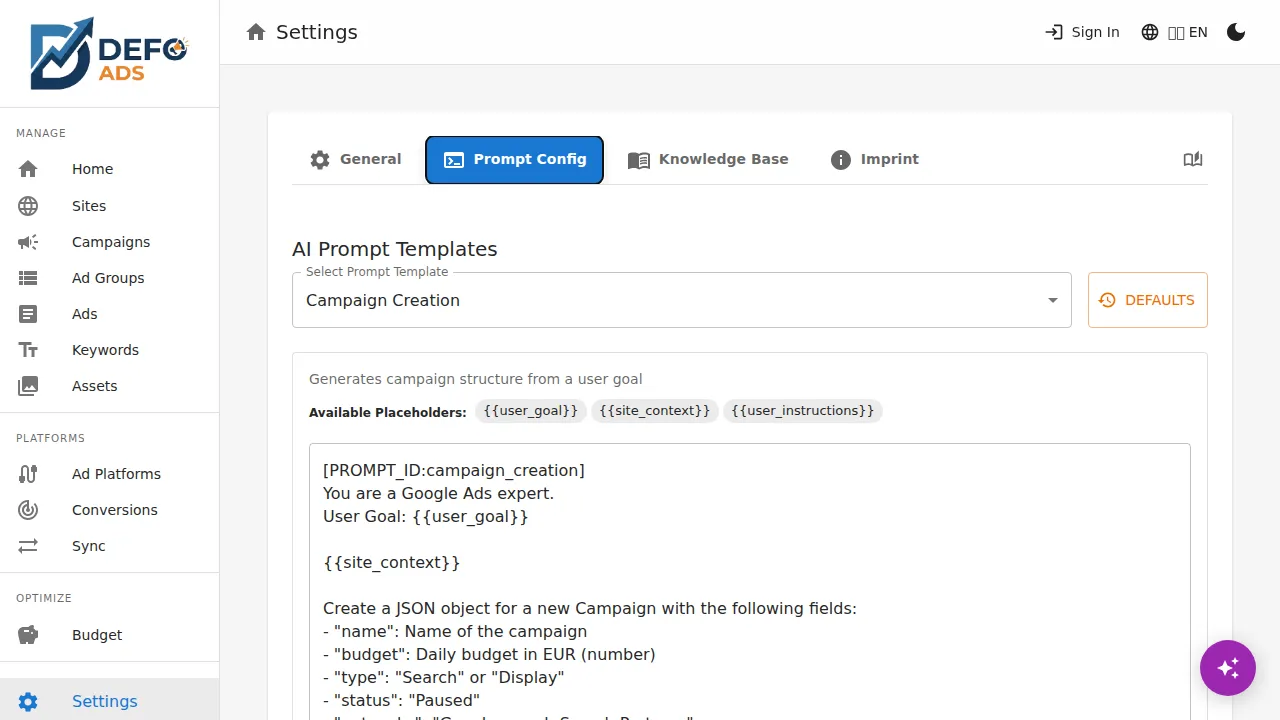This screenshot has height=720, width=1280.
Task: Open the Sites menu item
Action: 109,206
